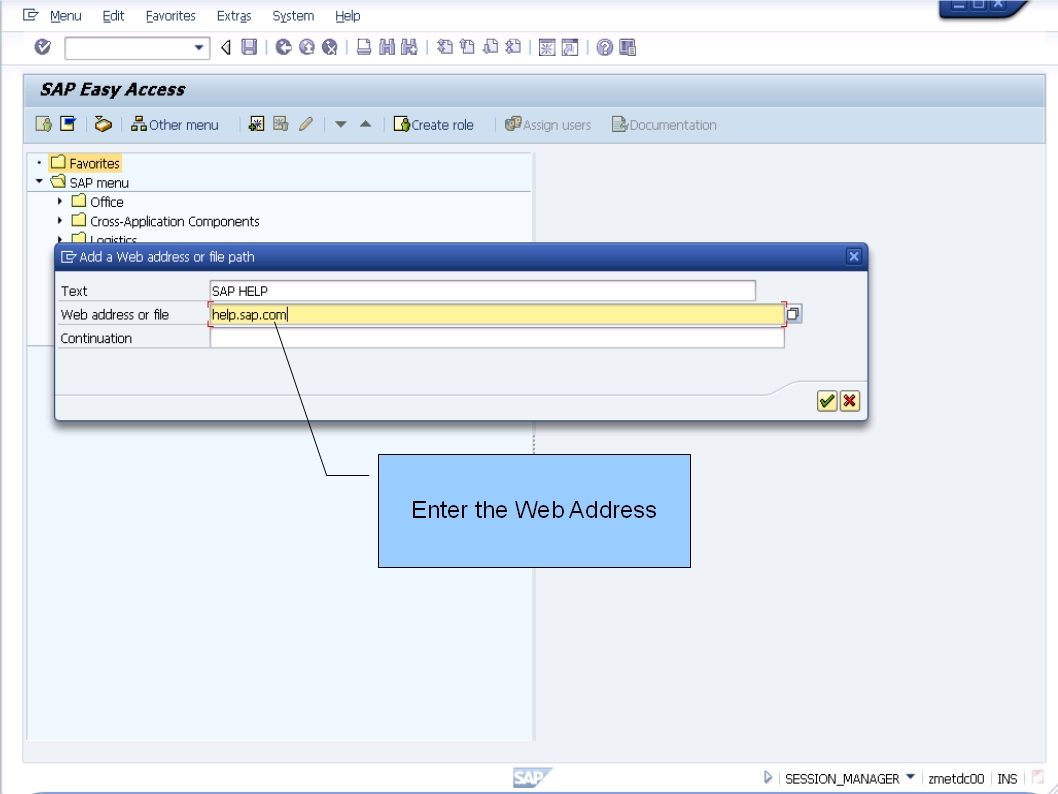Click the Print icon
The image size is (1058, 794).
point(364,47)
